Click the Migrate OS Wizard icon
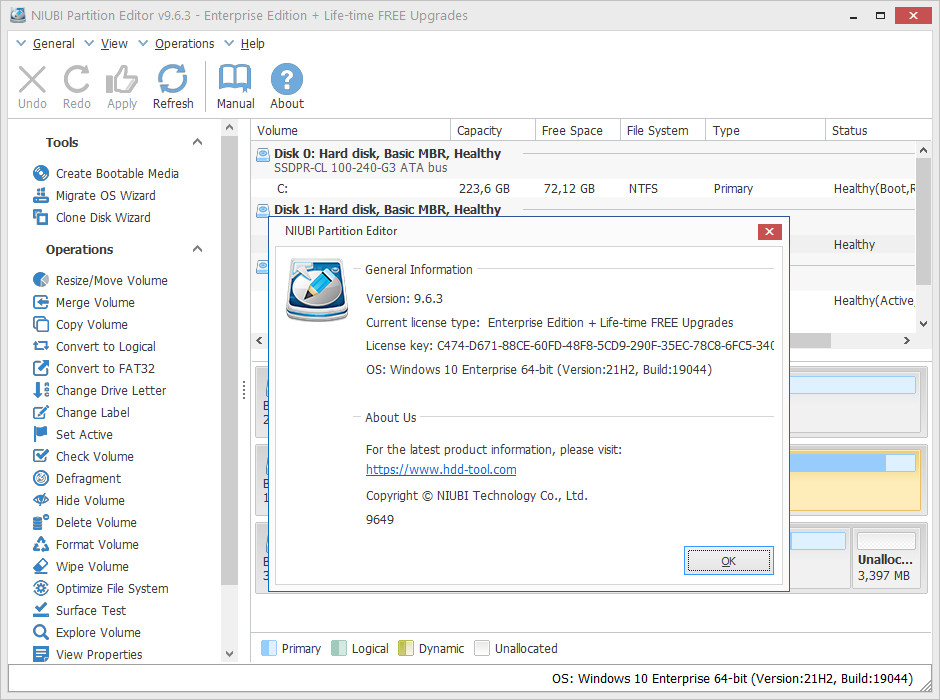940x700 pixels. 41,195
